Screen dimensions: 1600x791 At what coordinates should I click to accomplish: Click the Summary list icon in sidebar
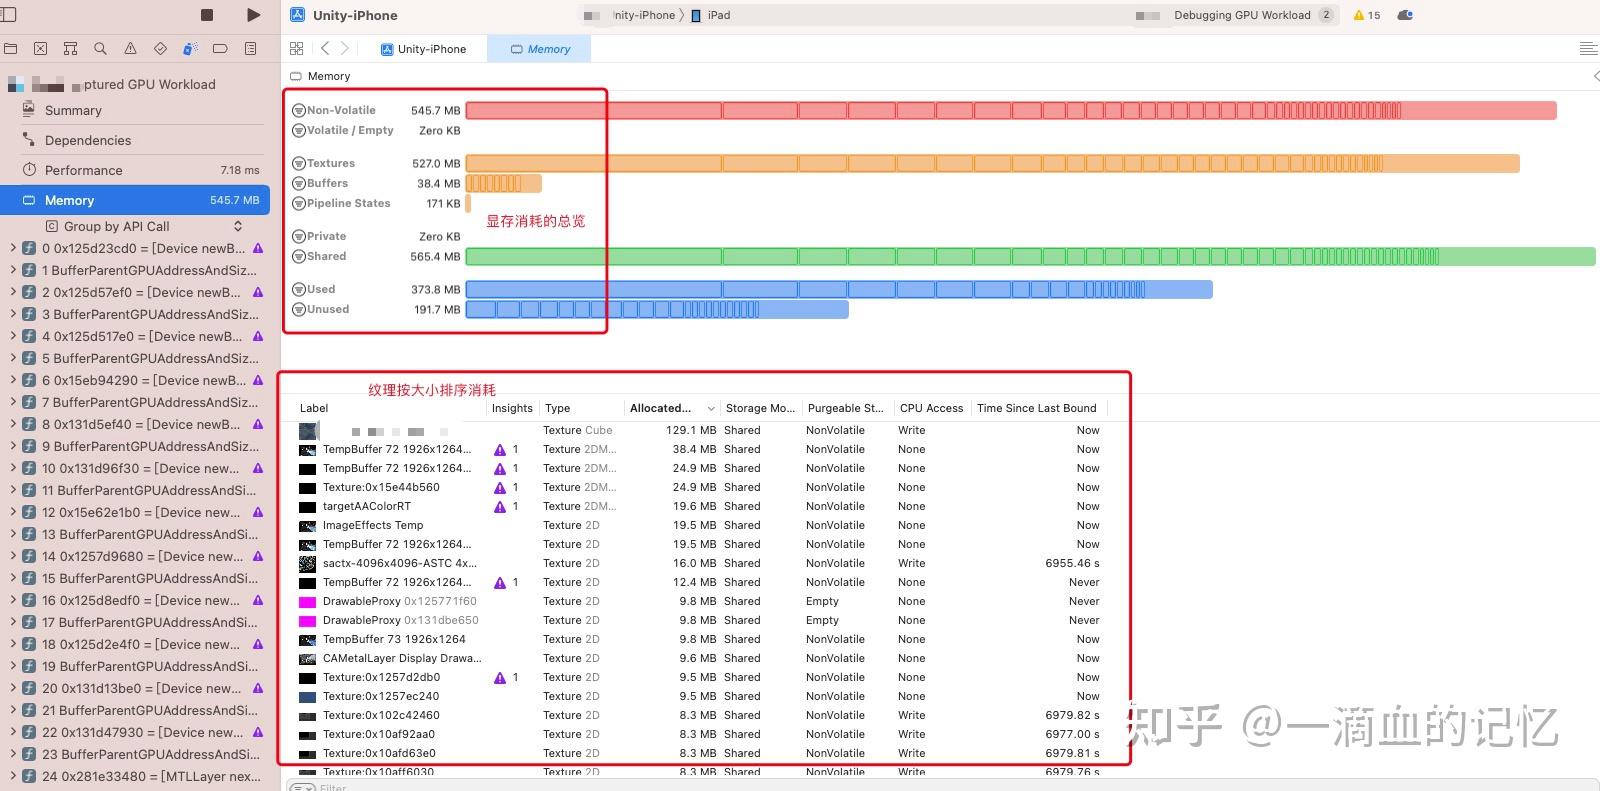pos(29,110)
